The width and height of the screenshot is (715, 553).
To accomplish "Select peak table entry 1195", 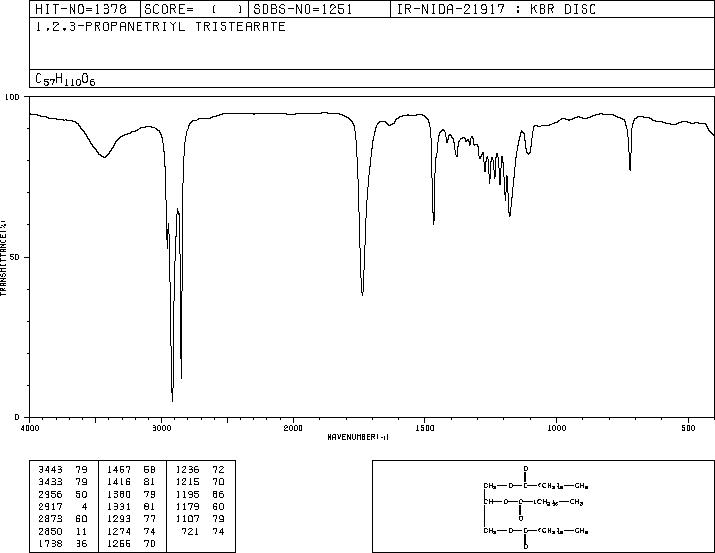I will tap(187, 494).
